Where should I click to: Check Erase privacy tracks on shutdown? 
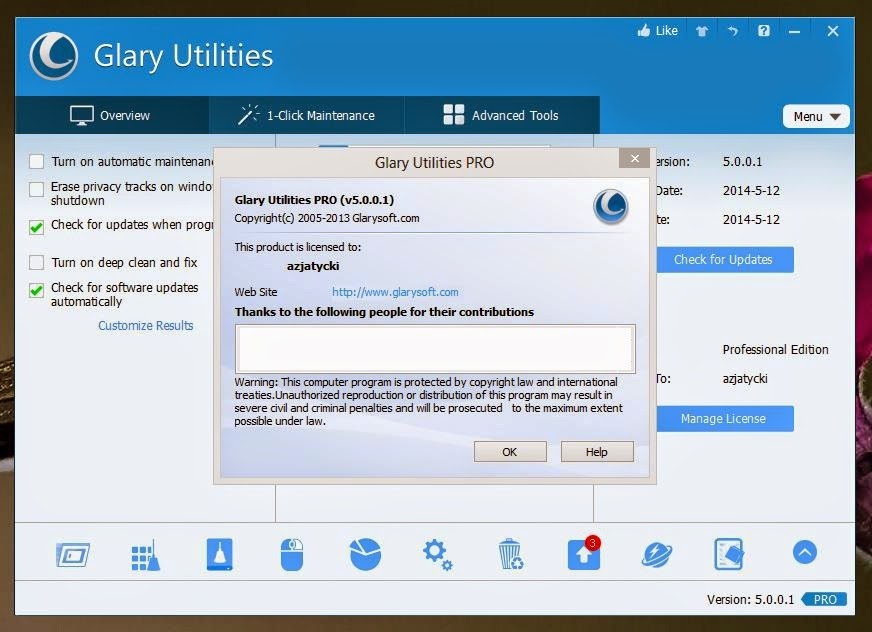[35, 187]
